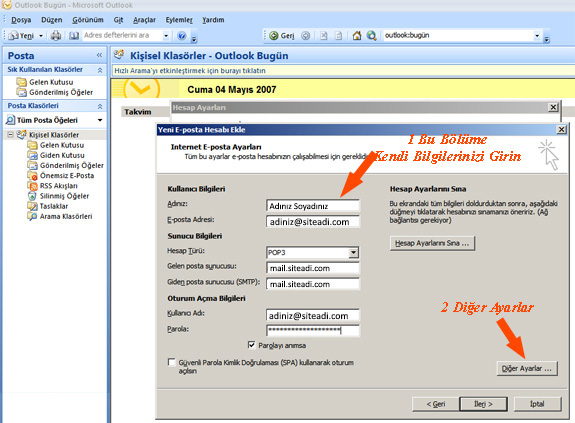Open the Yardım menu
This screenshot has height=423, width=575.
click(213, 20)
